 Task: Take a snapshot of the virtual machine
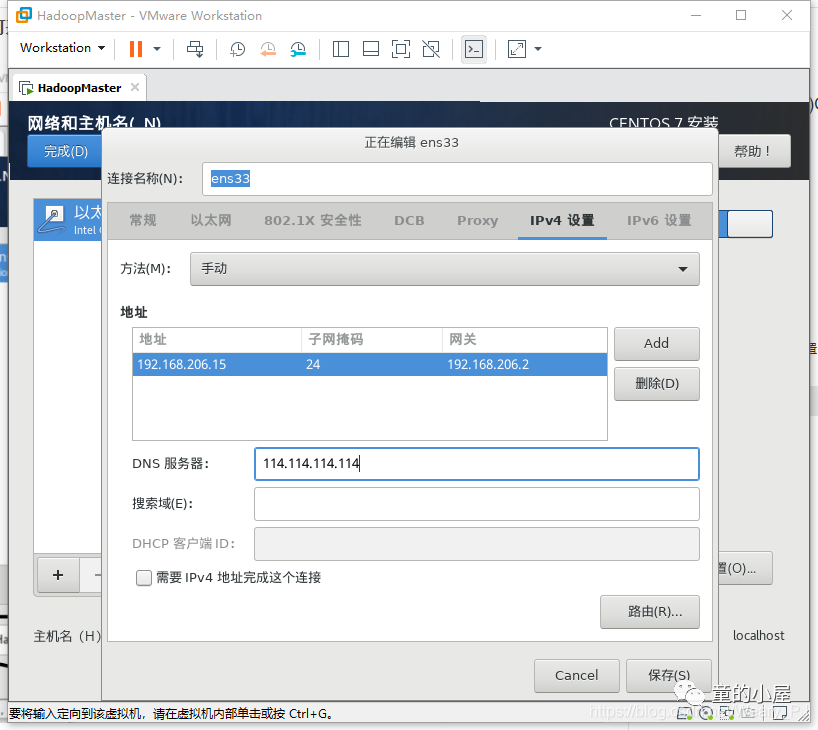pos(237,49)
